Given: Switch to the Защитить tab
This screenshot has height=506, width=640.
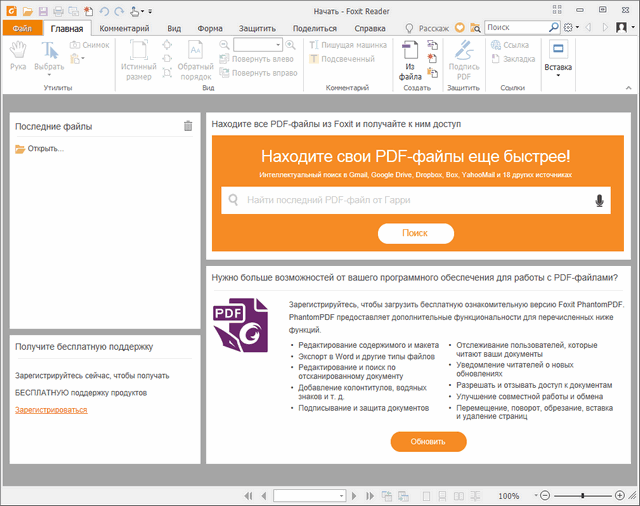Looking at the screenshot, I should pyautogui.click(x=257, y=29).
